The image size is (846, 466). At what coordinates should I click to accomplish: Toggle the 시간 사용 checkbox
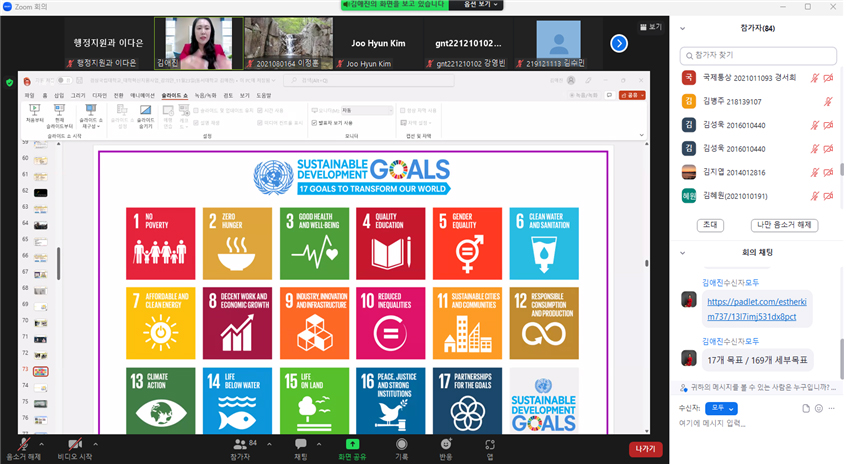[x=260, y=111]
